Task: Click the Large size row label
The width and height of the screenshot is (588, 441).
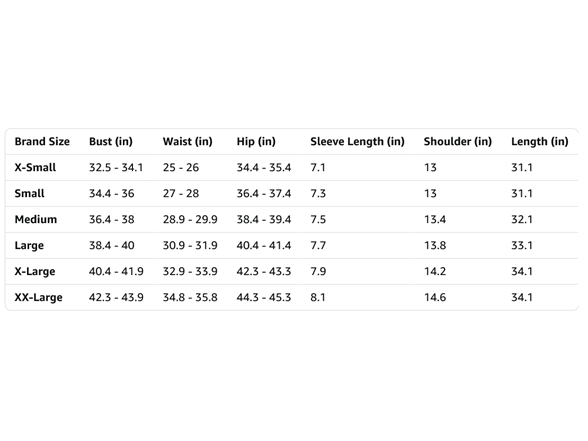Action: (x=29, y=246)
